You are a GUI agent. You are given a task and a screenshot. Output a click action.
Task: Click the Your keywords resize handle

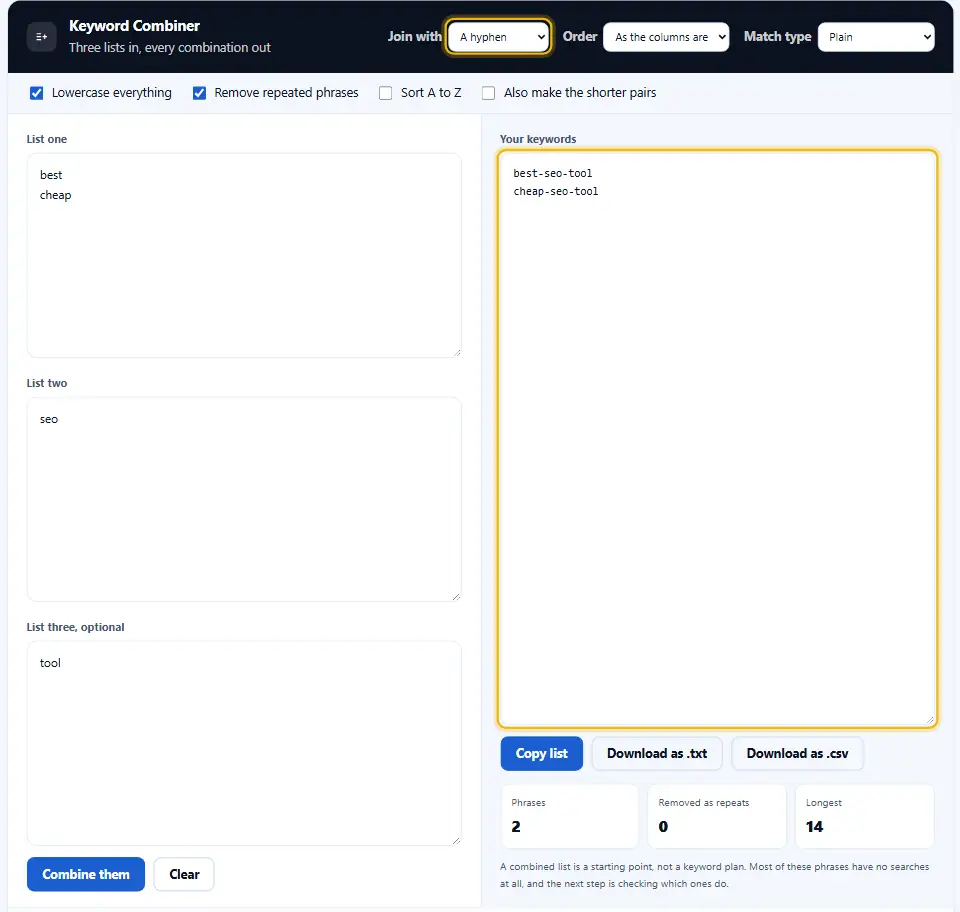pos(930,720)
